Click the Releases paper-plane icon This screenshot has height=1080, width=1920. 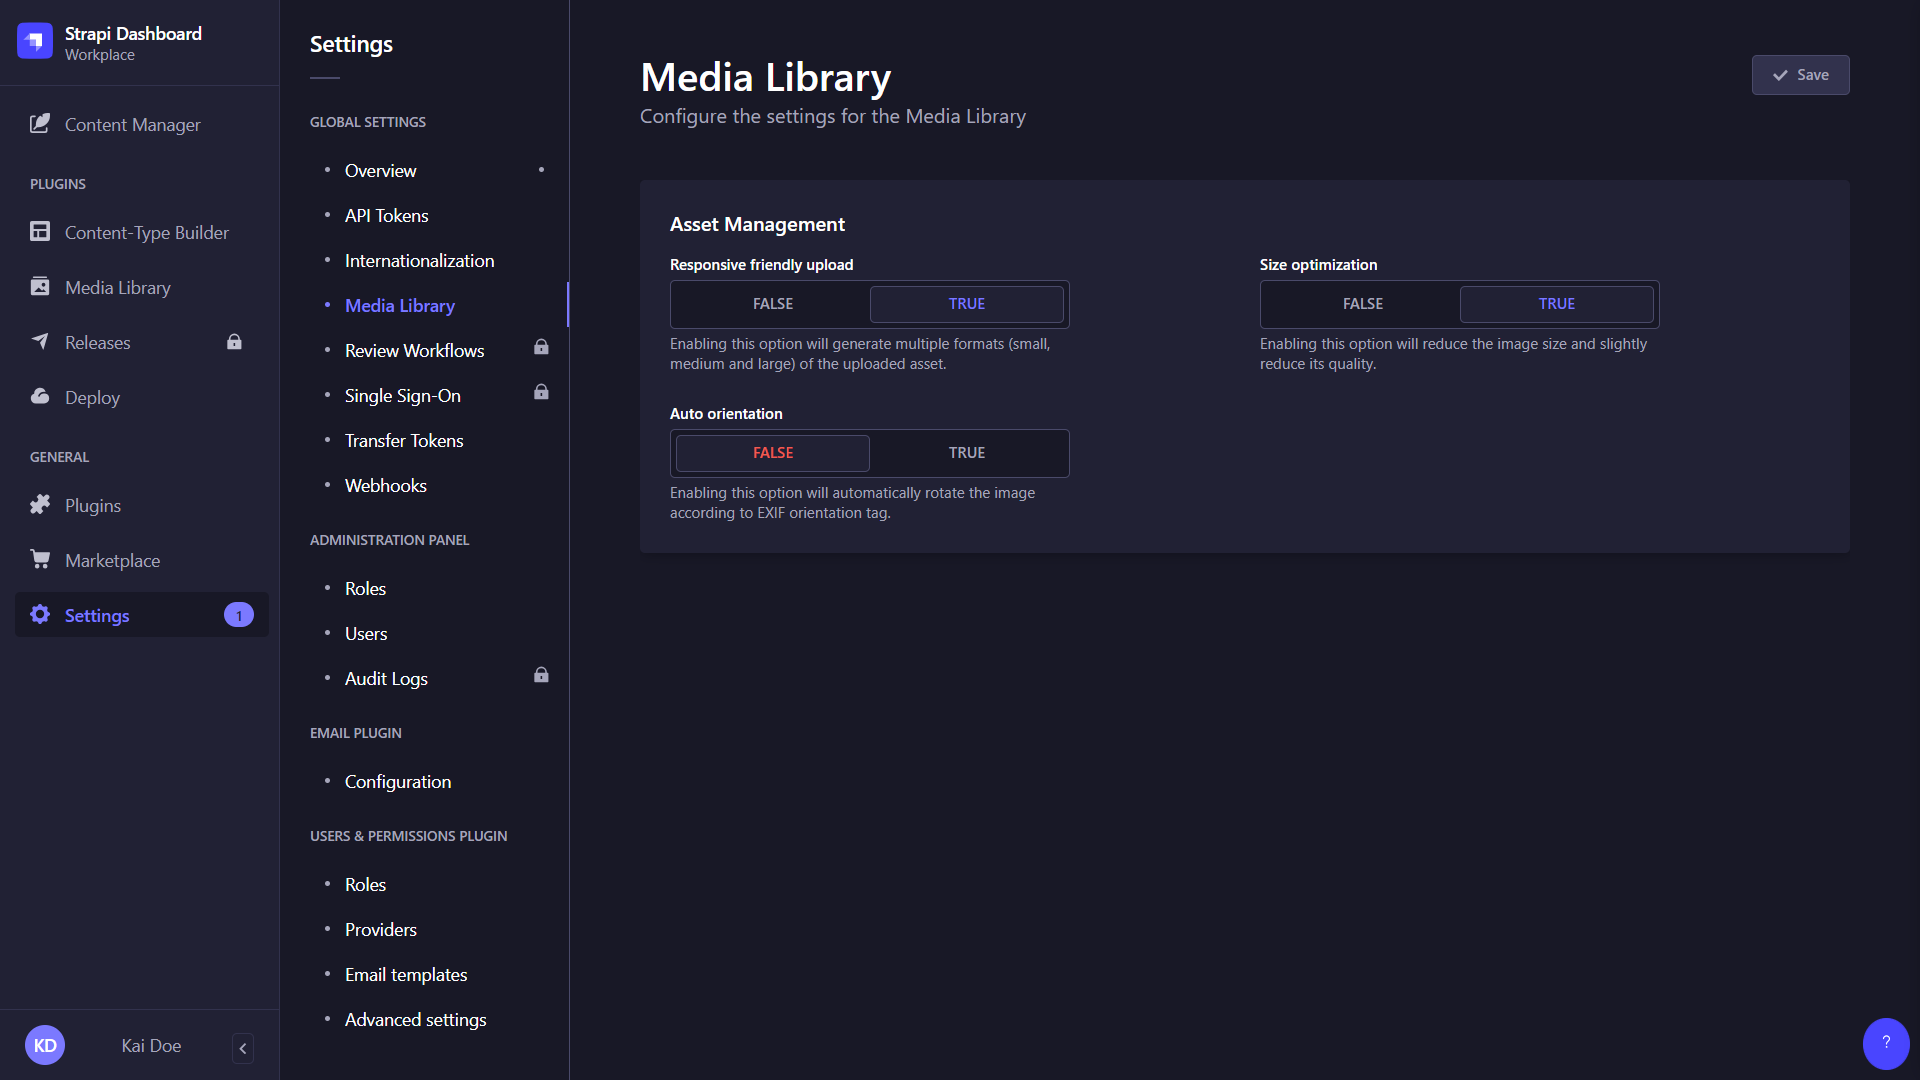(40, 341)
